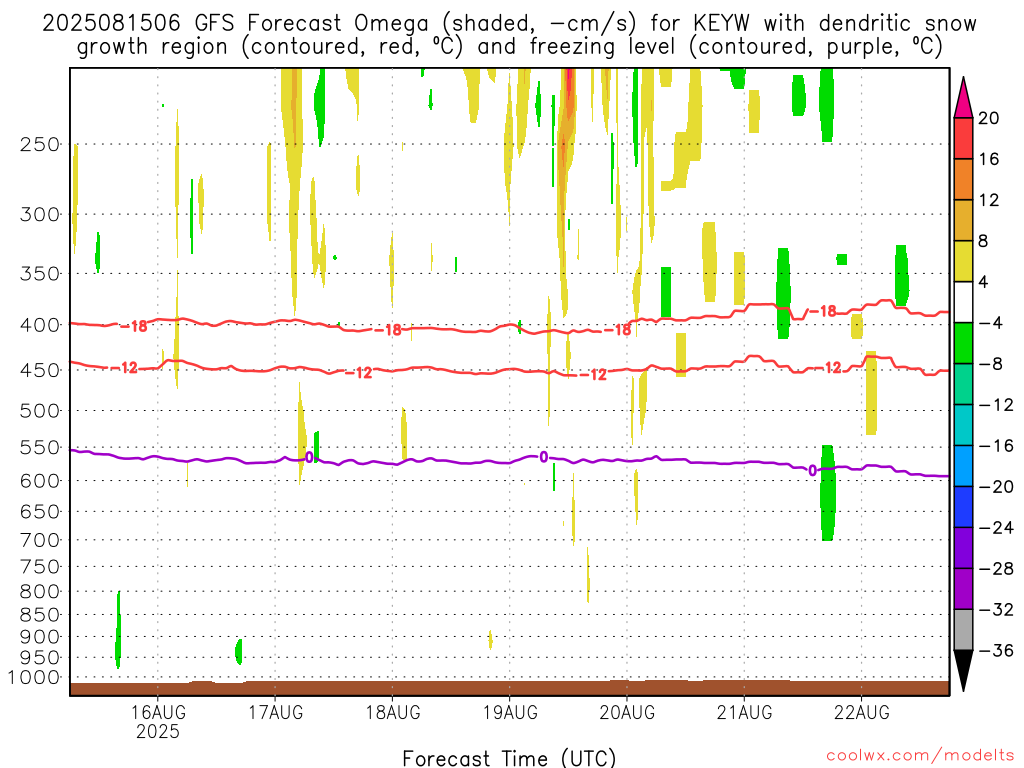
Task: Click the 400 pressure level label
Action: pos(40,325)
